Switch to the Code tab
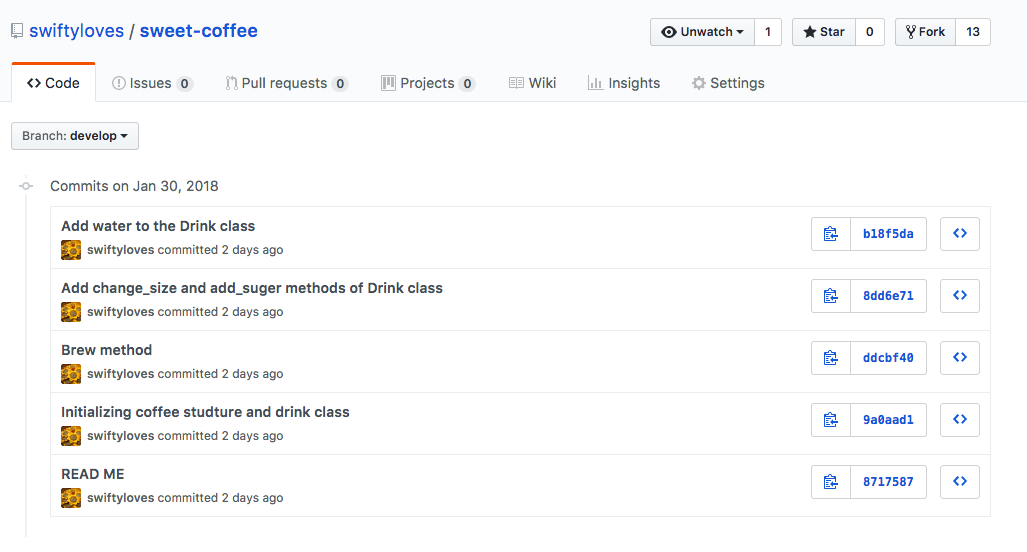This screenshot has width=1027, height=552. [x=53, y=83]
